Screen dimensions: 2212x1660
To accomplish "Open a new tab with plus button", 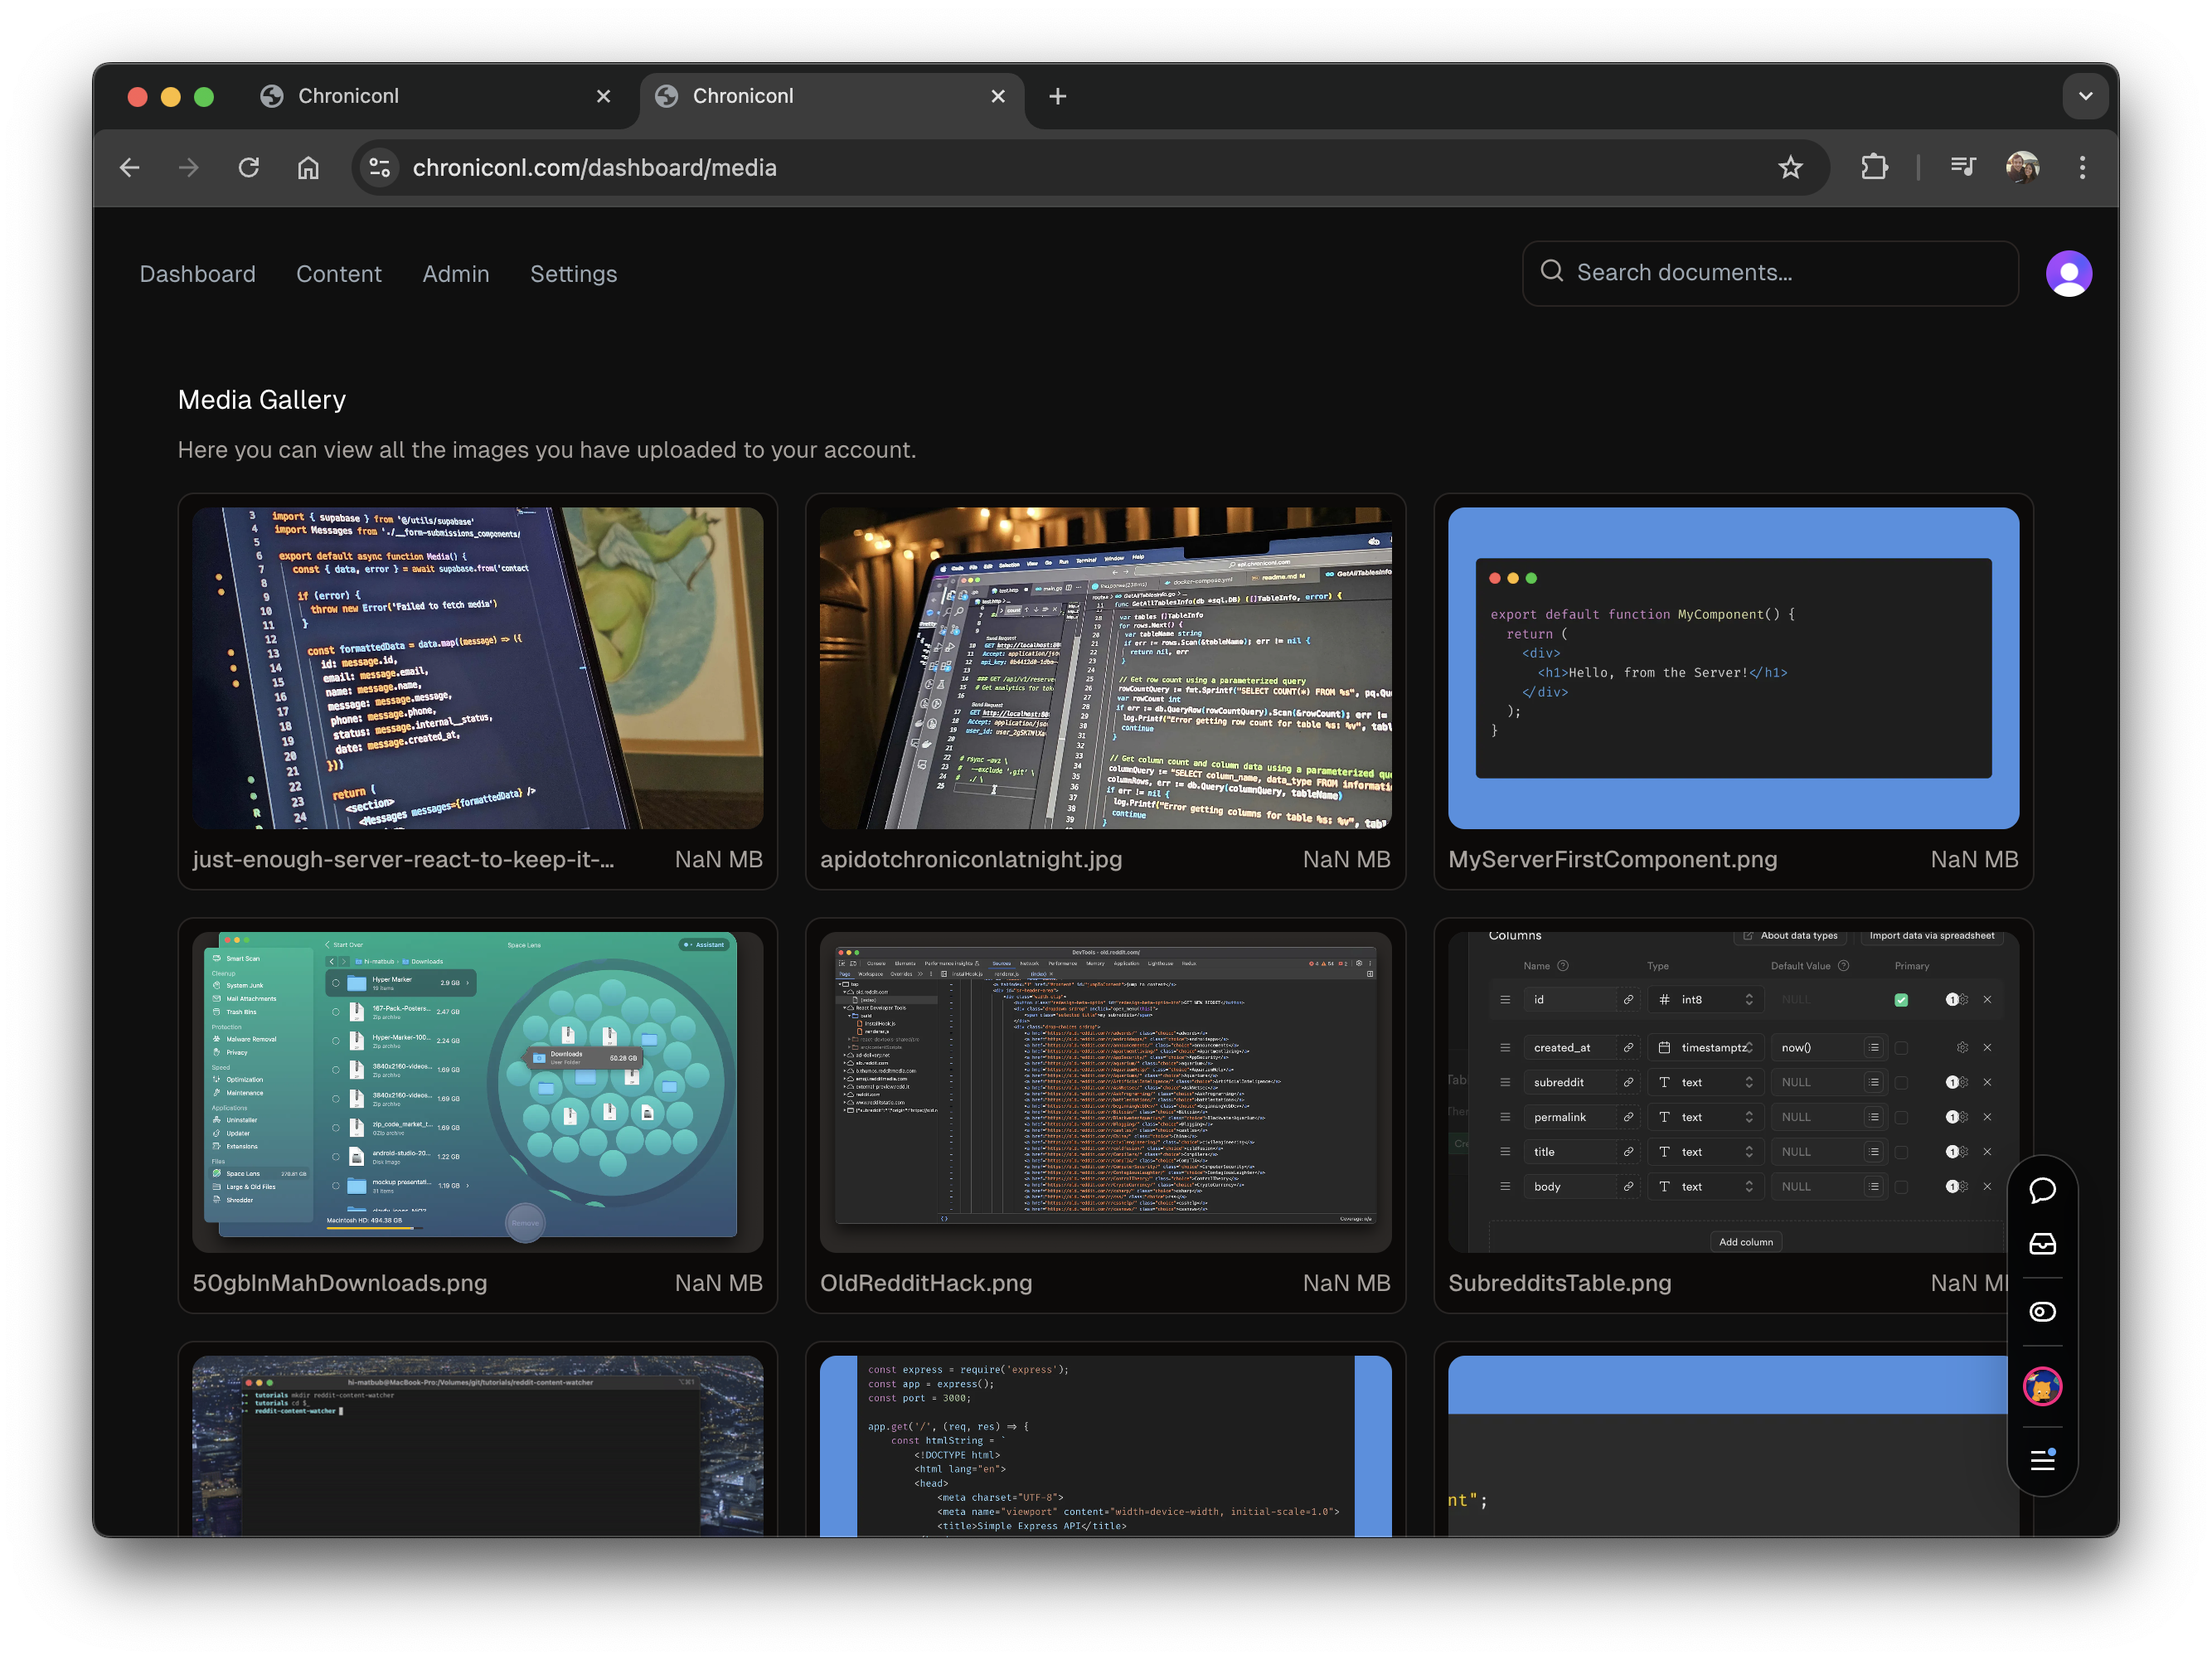I will [1057, 96].
